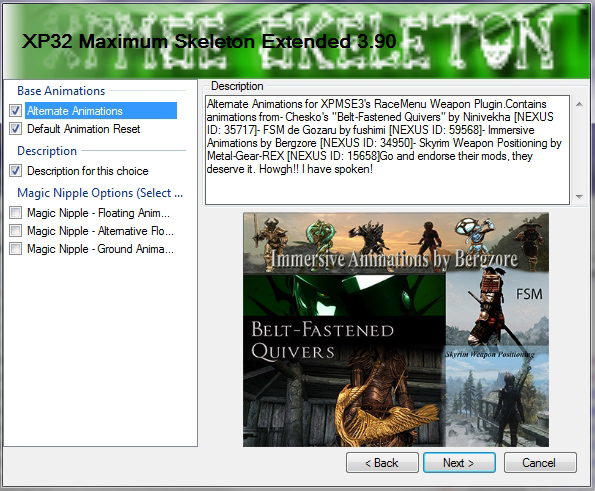This screenshot has width=595, height=491.
Task: Select the Magic Nipple - Floating Anim label
Action: 98,213
